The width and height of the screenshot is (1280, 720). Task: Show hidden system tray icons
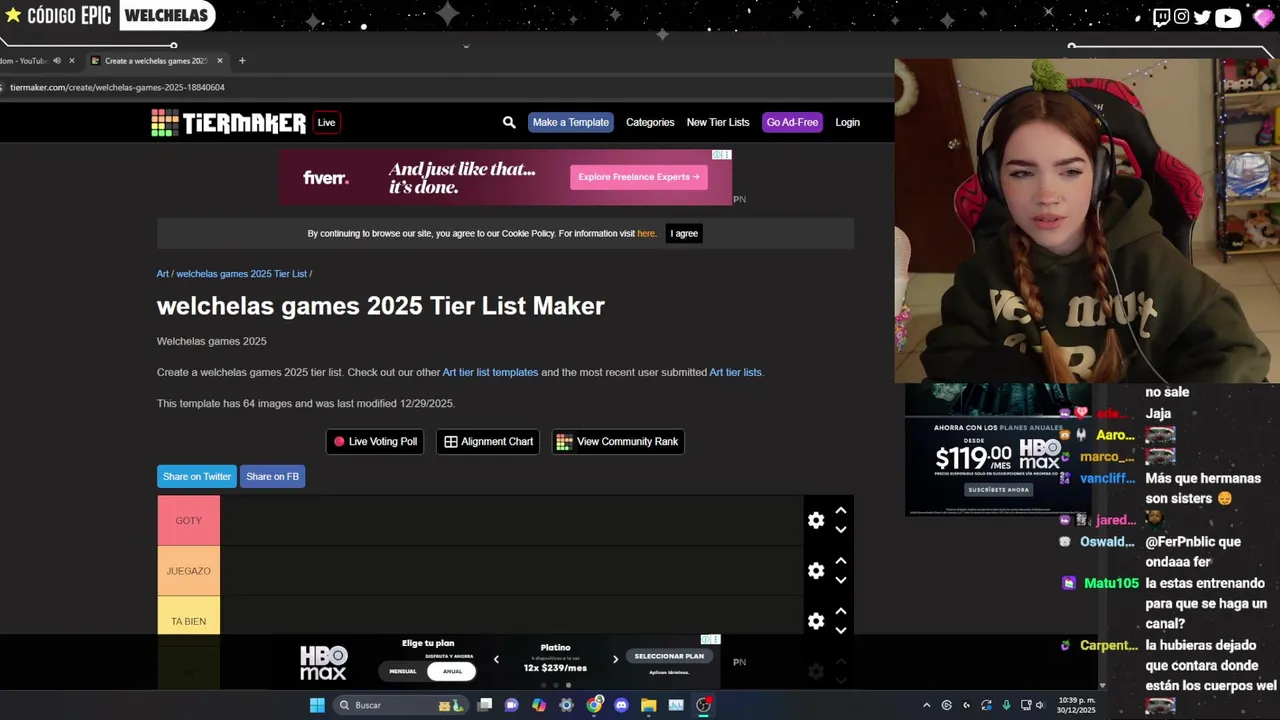pos(926,705)
